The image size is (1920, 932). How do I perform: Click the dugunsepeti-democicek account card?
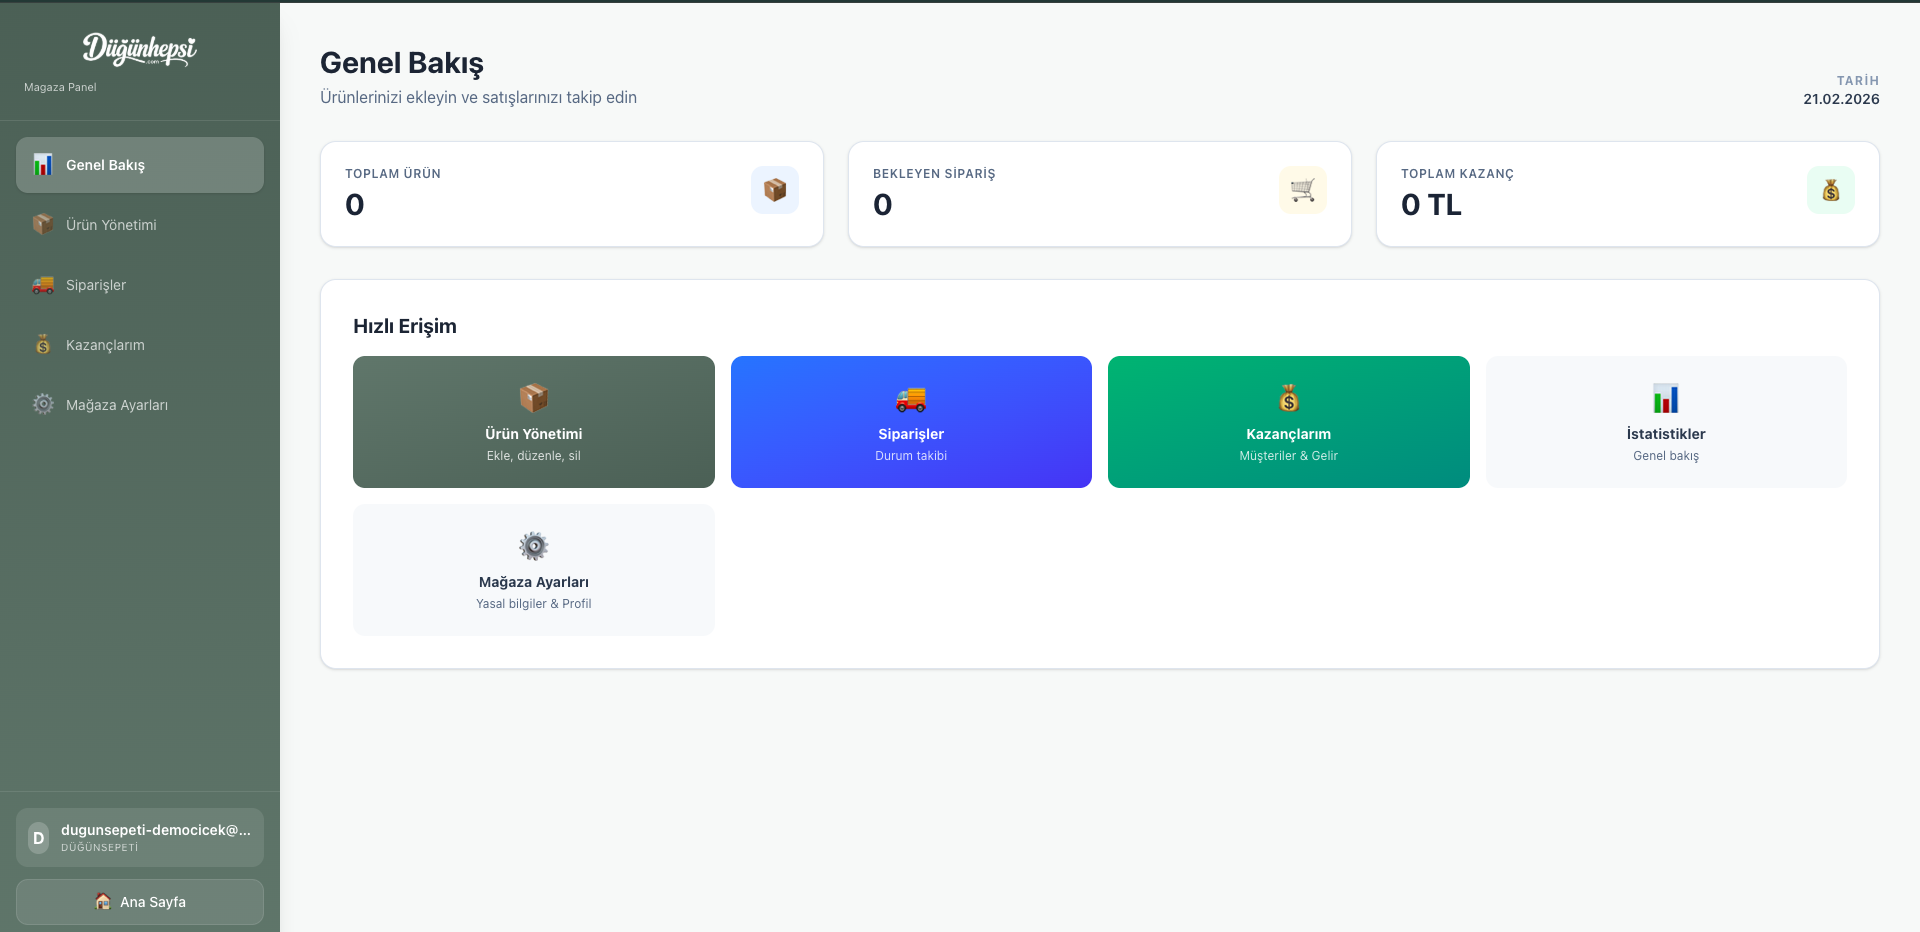140,838
